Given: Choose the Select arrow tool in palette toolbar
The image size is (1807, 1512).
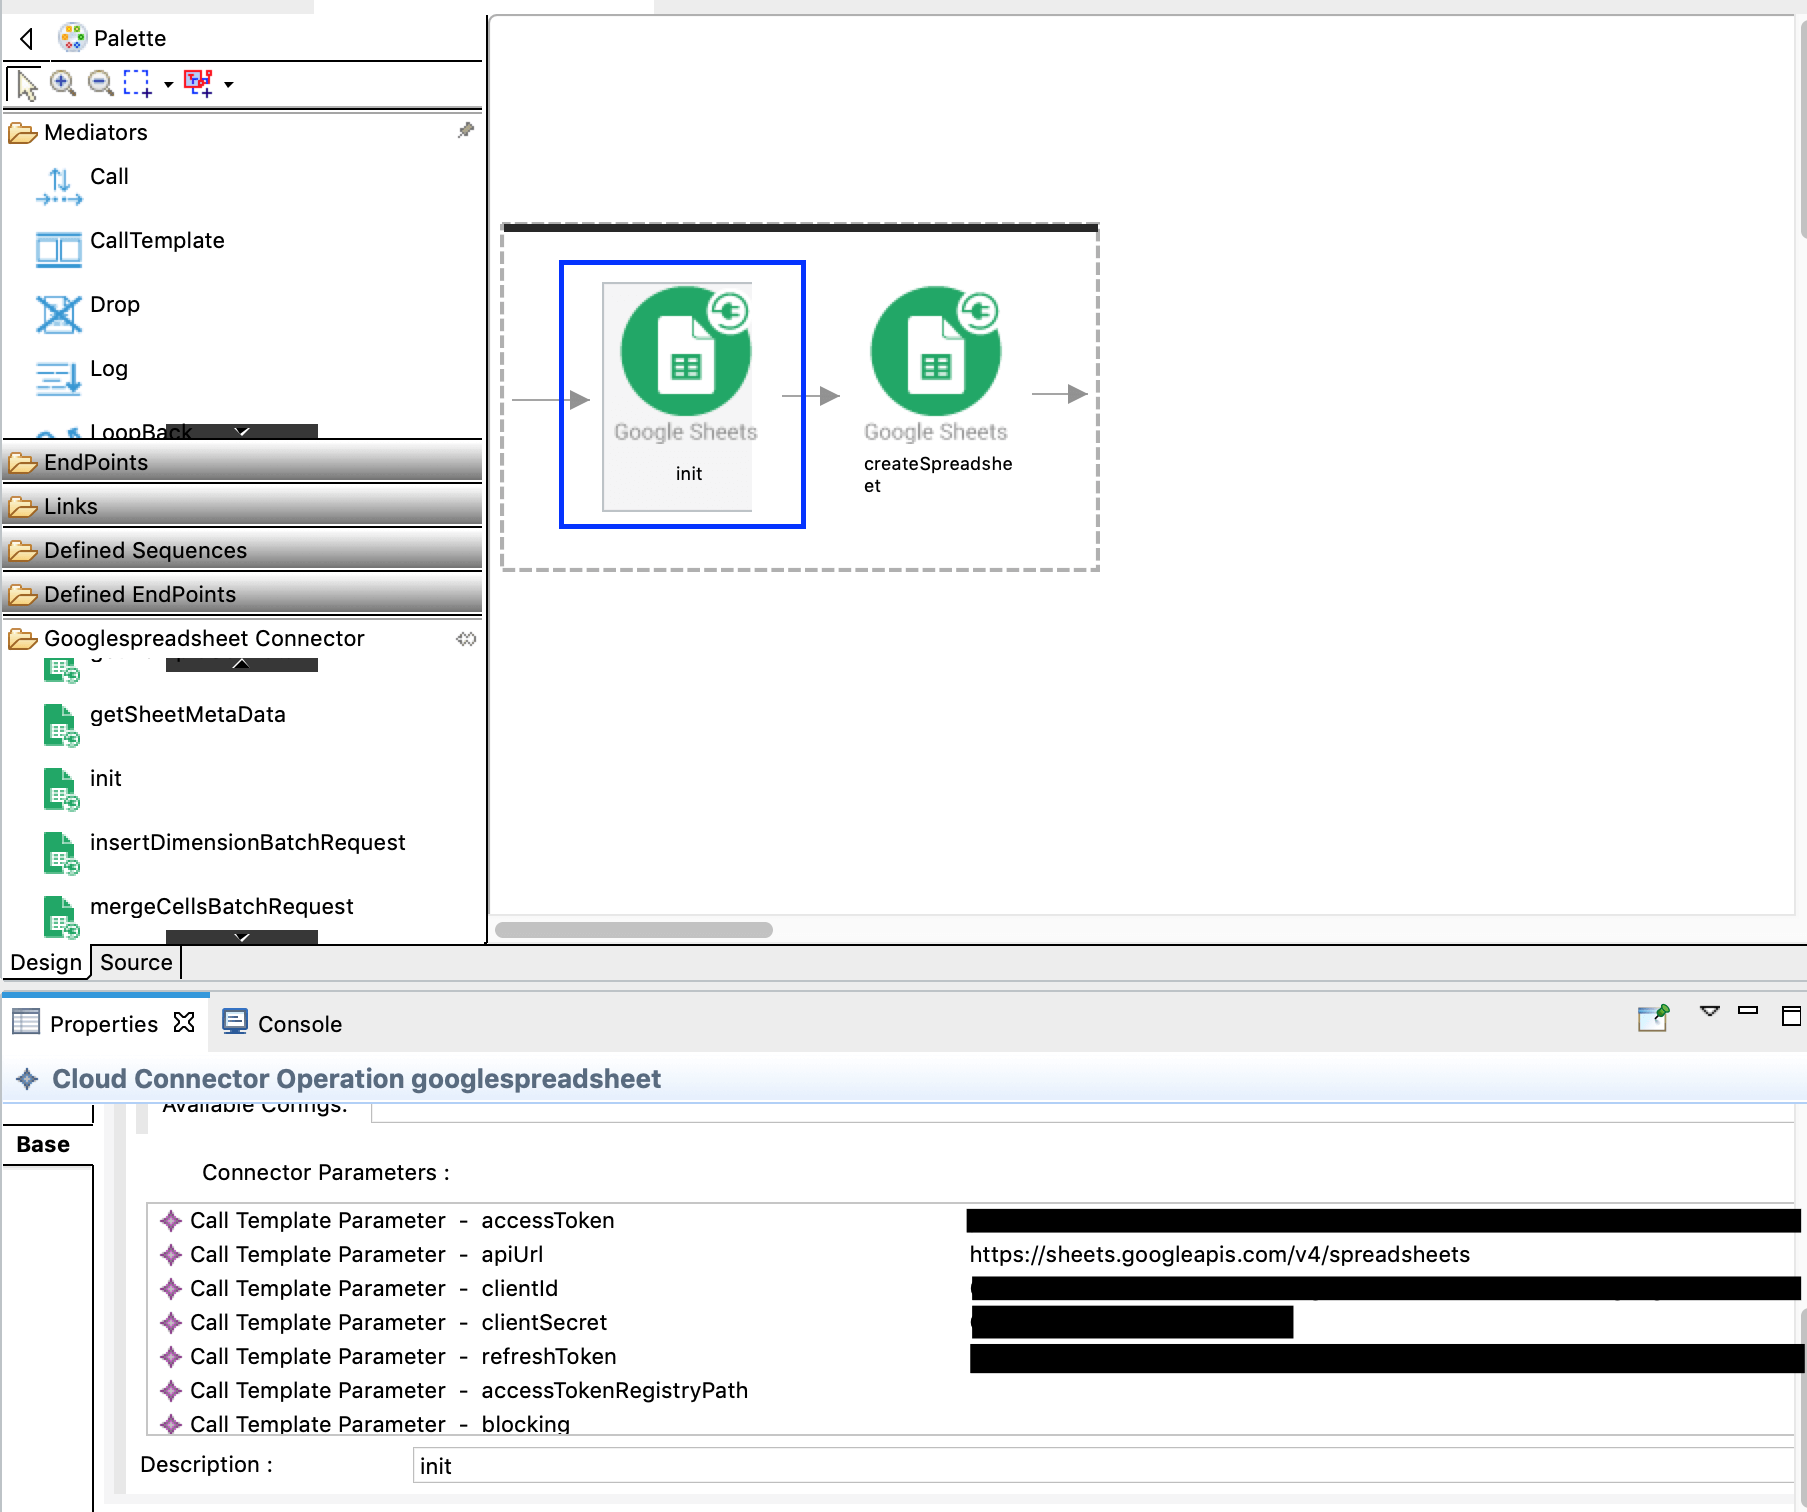Looking at the screenshot, I should pos(25,84).
